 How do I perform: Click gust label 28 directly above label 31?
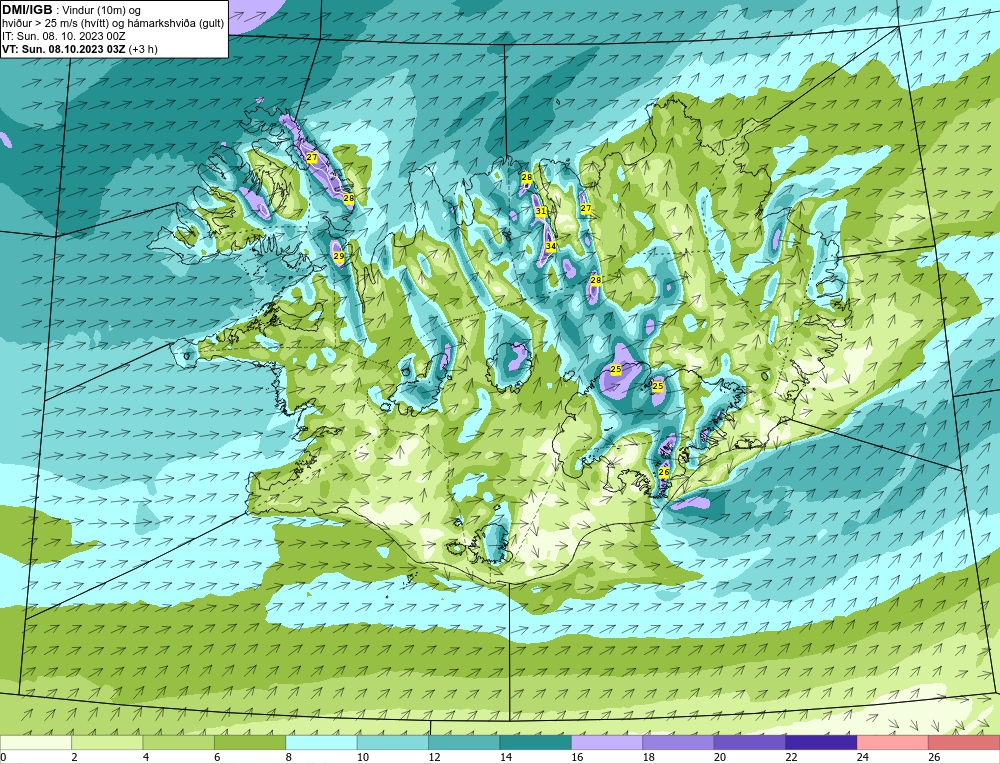click(527, 177)
